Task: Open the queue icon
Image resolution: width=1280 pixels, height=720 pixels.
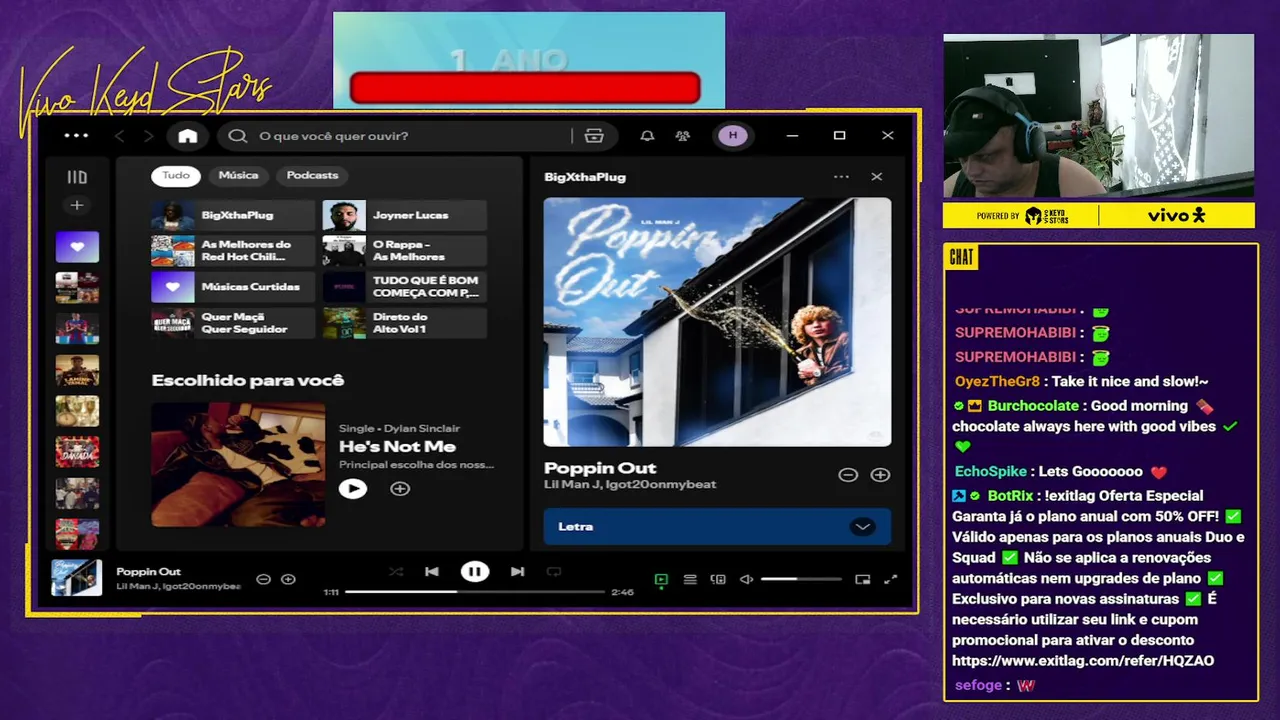Action: (689, 579)
